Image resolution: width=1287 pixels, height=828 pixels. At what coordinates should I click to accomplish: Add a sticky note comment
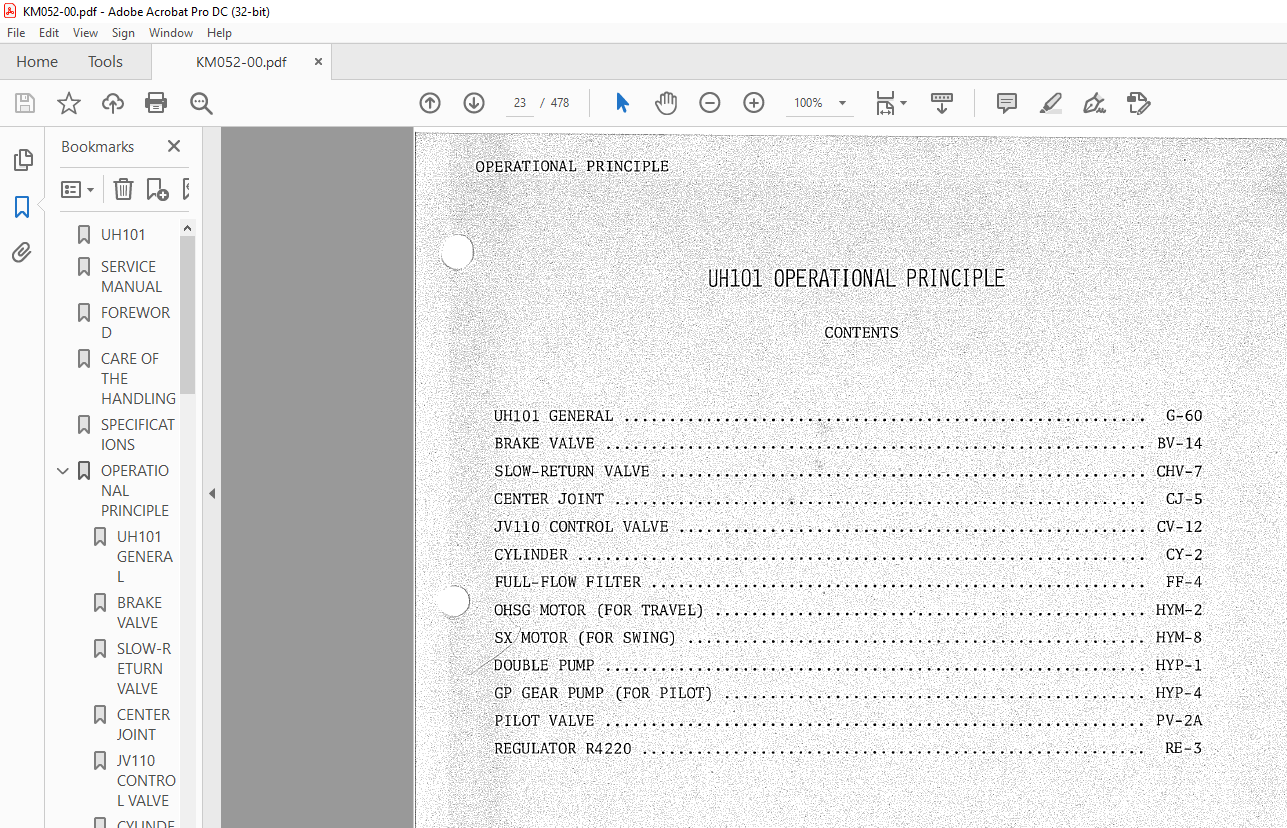[1007, 103]
